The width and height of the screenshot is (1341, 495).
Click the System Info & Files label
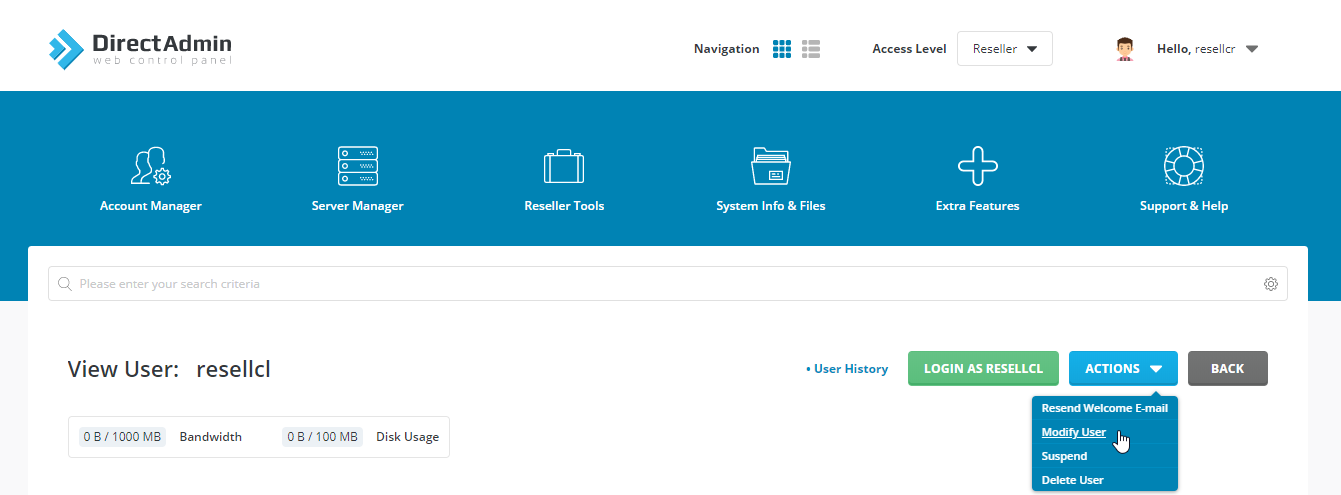click(x=771, y=206)
